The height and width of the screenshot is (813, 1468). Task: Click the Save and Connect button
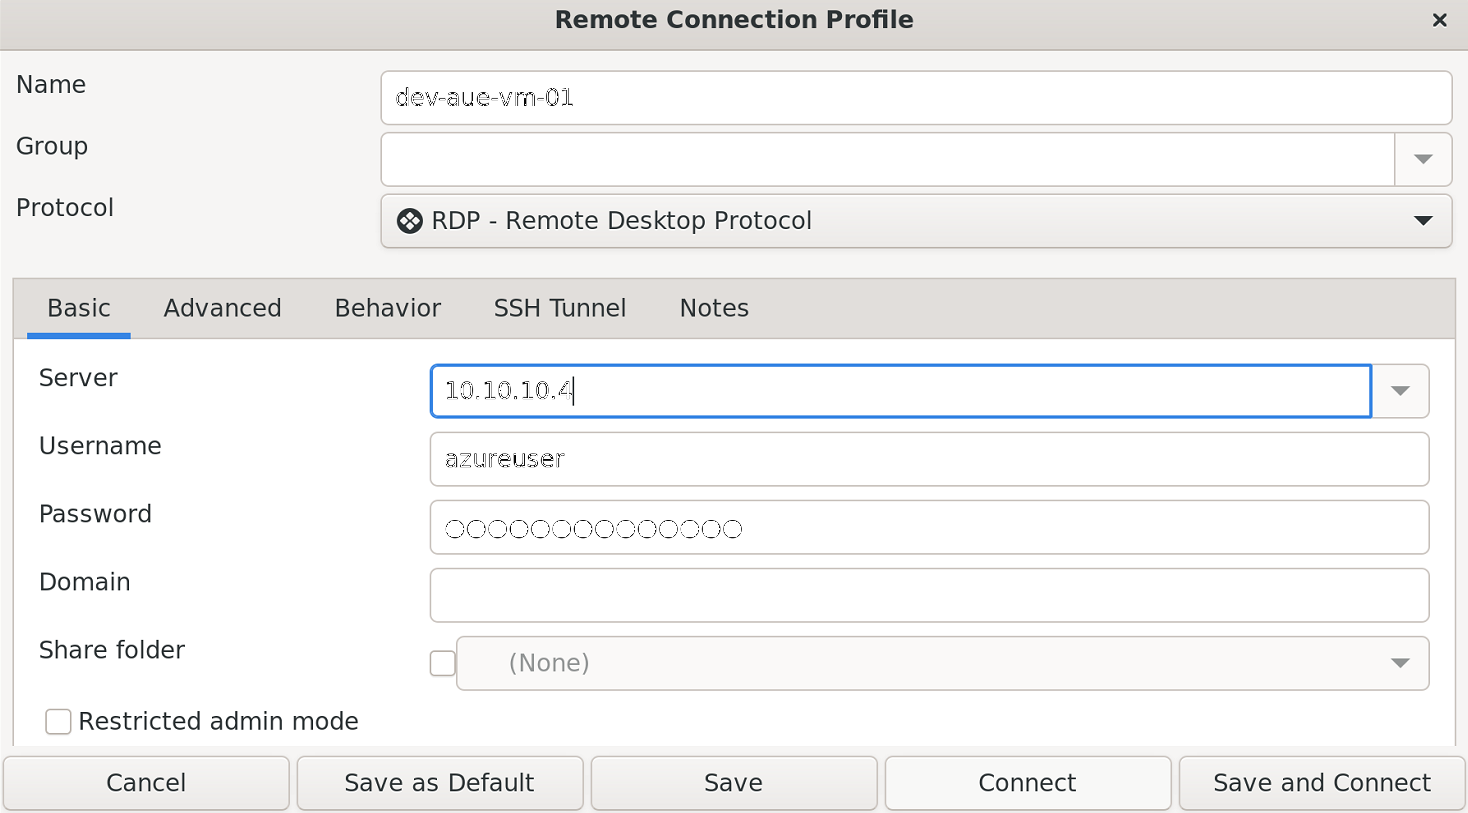pyautogui.click(x=1321, y=783)
